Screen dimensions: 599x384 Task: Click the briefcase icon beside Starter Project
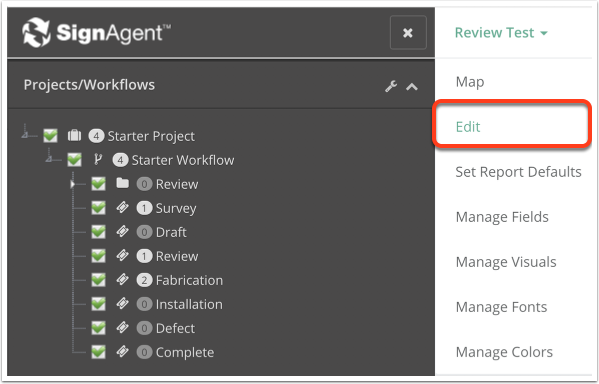tap(74, 135)
